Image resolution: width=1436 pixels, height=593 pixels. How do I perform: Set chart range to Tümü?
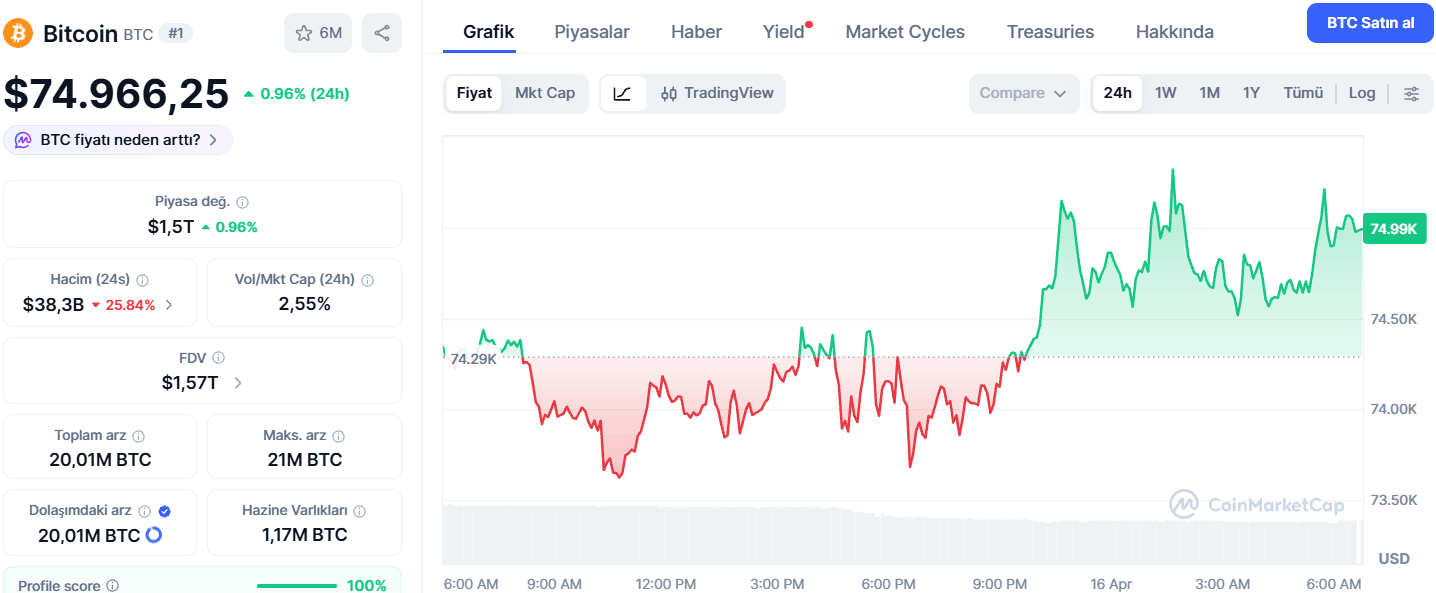pyautogui.click(x=1303, y=93)
